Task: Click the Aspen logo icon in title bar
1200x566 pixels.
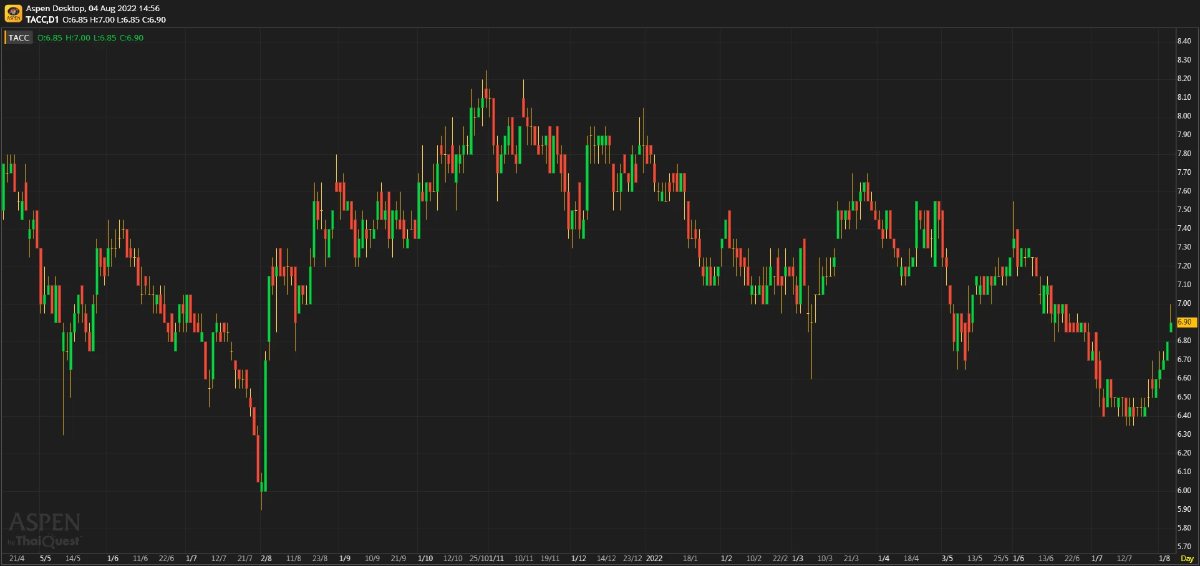Action: point(13,13)
